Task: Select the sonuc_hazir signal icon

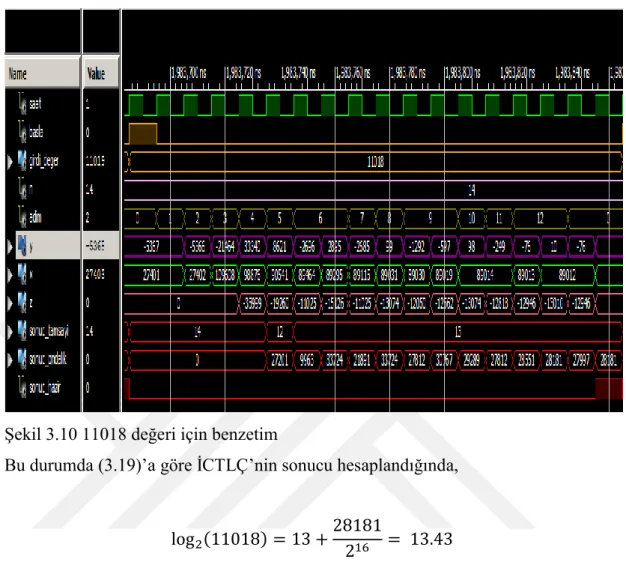Action: 22,387
